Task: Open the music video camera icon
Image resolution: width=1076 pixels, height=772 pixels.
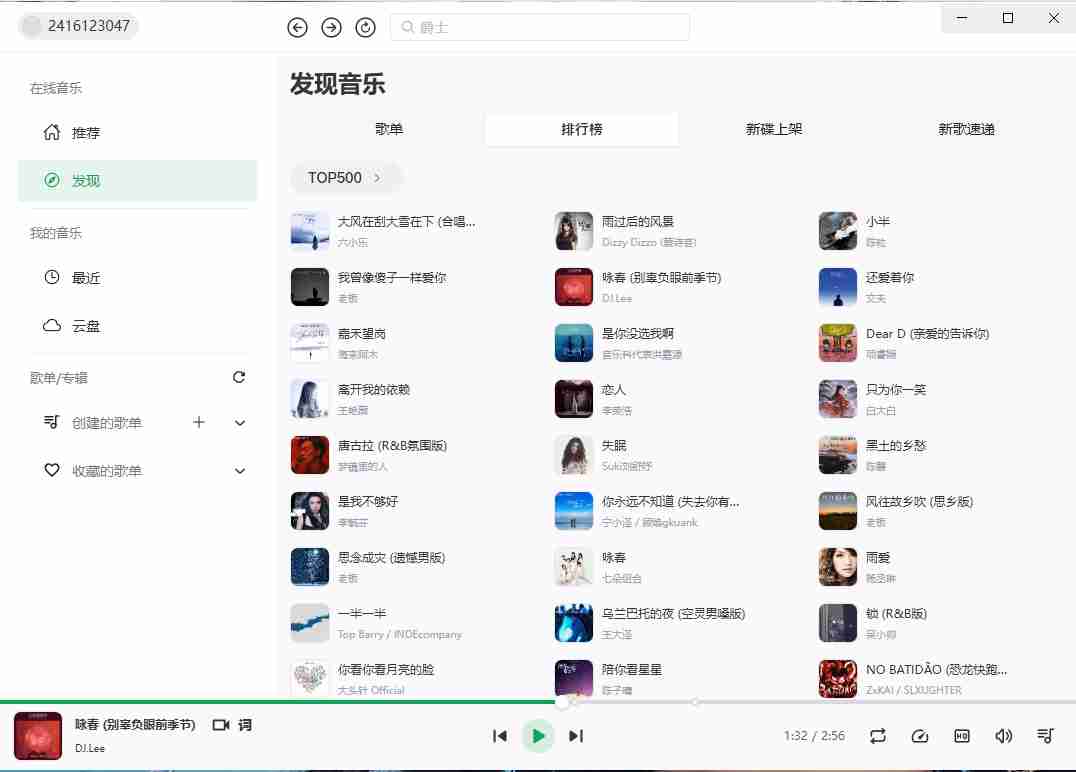Action: coord(221,725)
